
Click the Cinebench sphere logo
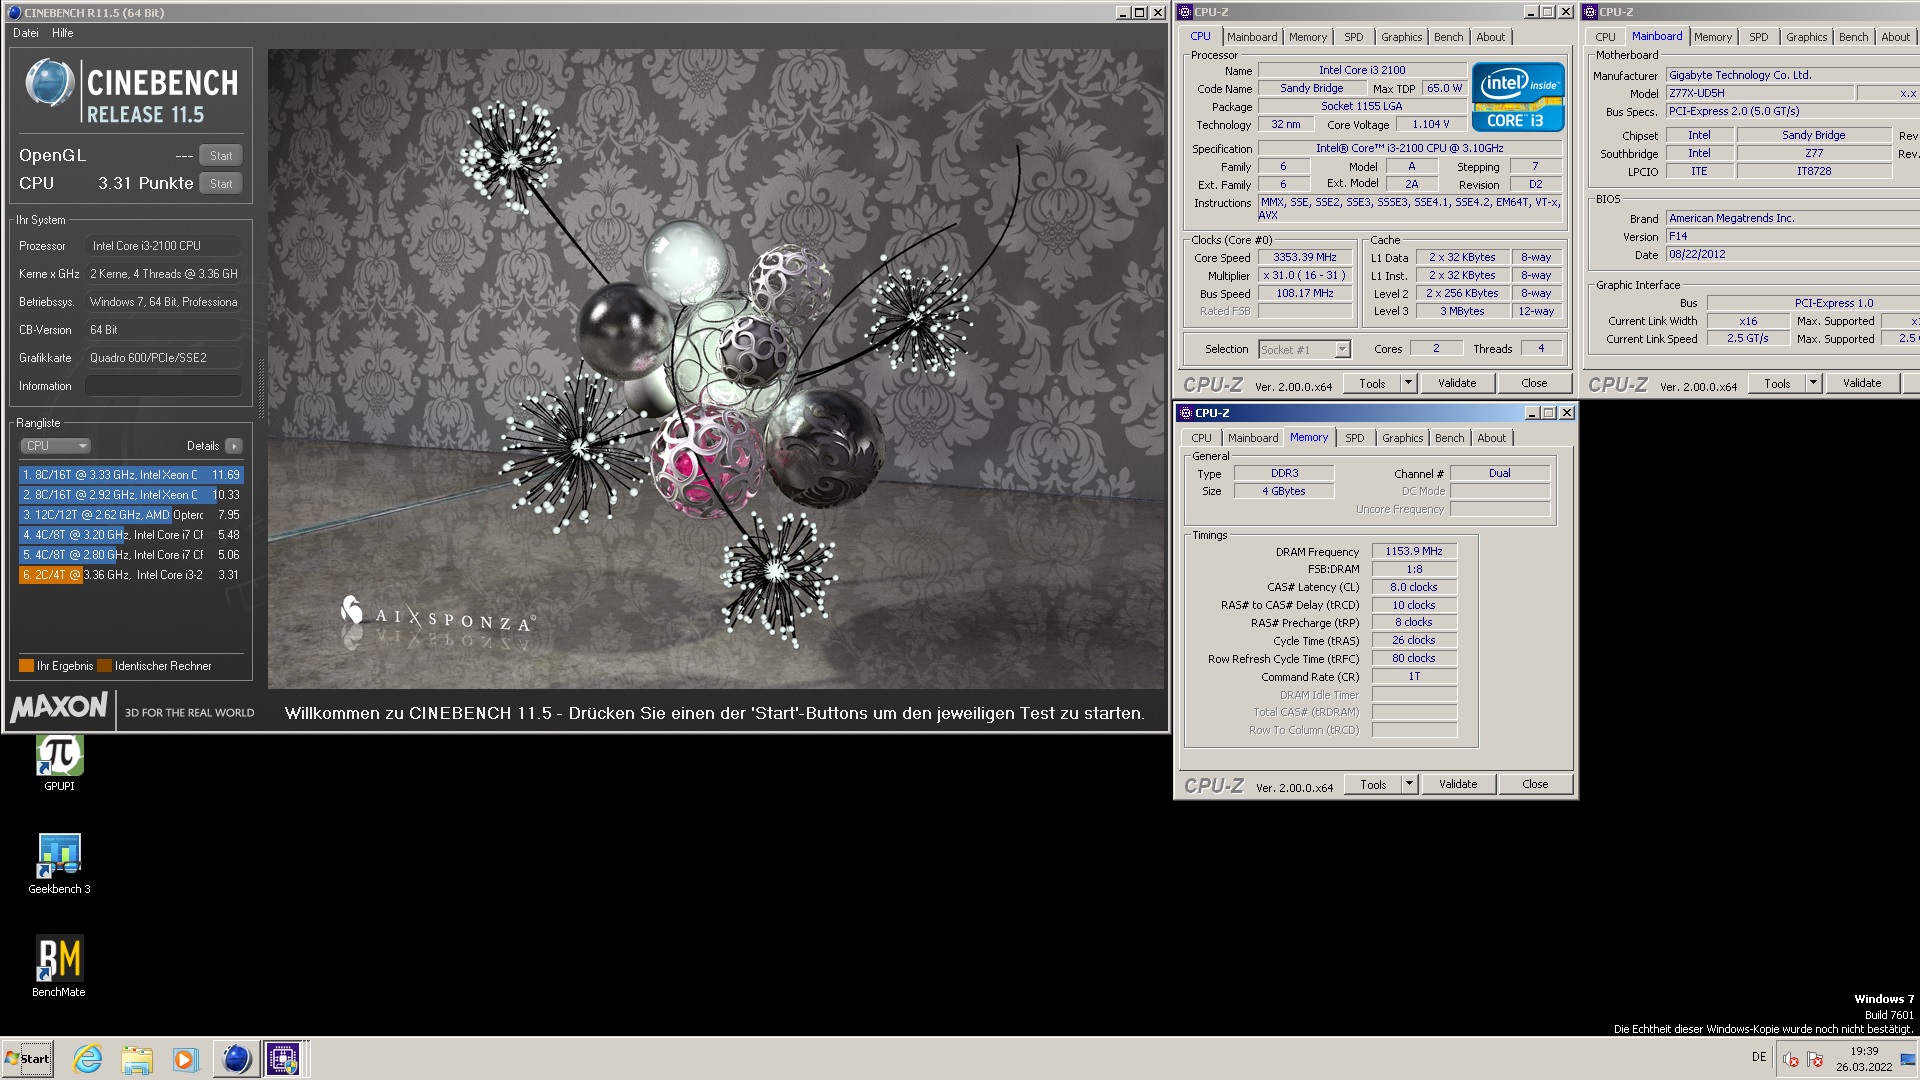(x=49, y=83)
